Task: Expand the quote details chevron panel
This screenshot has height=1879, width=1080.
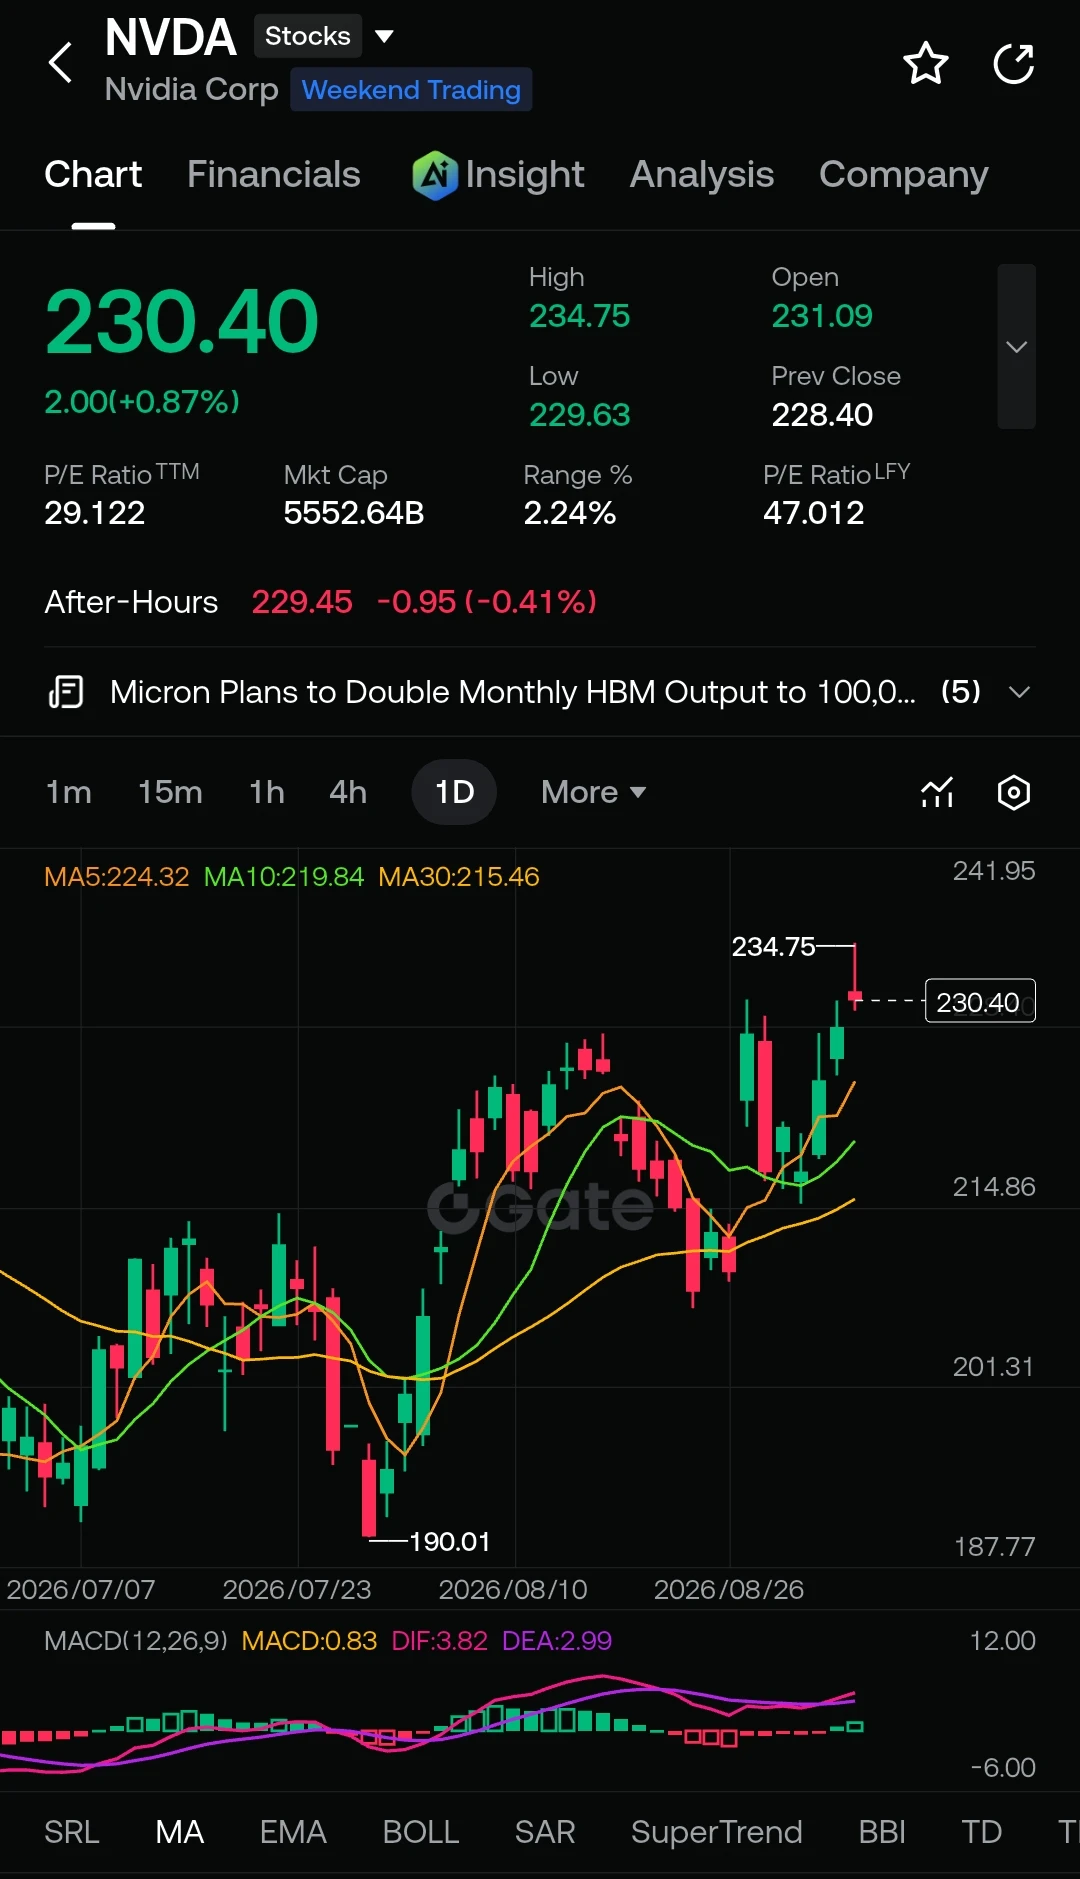Action: [1016, 347]
